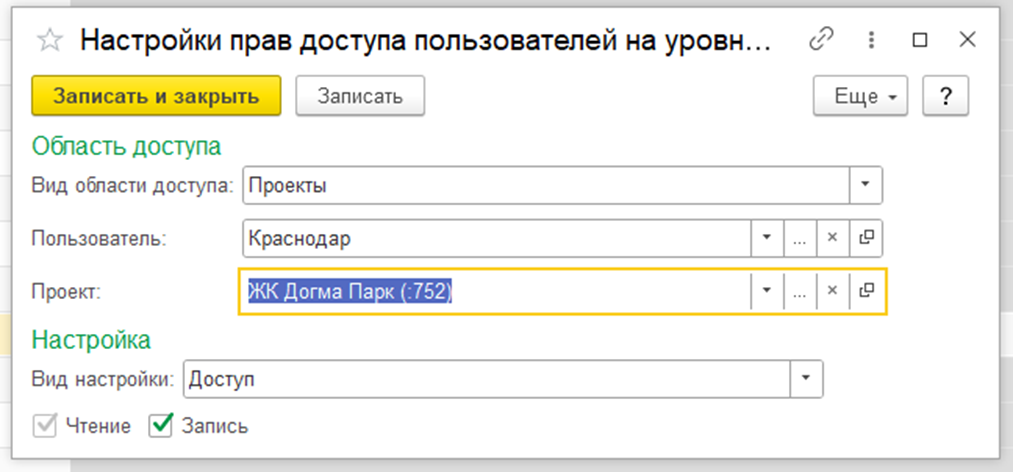The height and width of the screenshot is (472, 1013).
Task: Copy link to this form icon
Action: 821,40
